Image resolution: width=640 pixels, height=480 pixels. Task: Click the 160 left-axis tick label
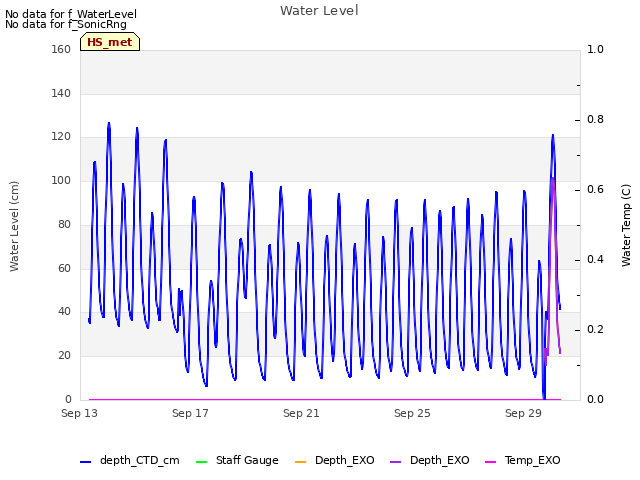tap(61, 49)
